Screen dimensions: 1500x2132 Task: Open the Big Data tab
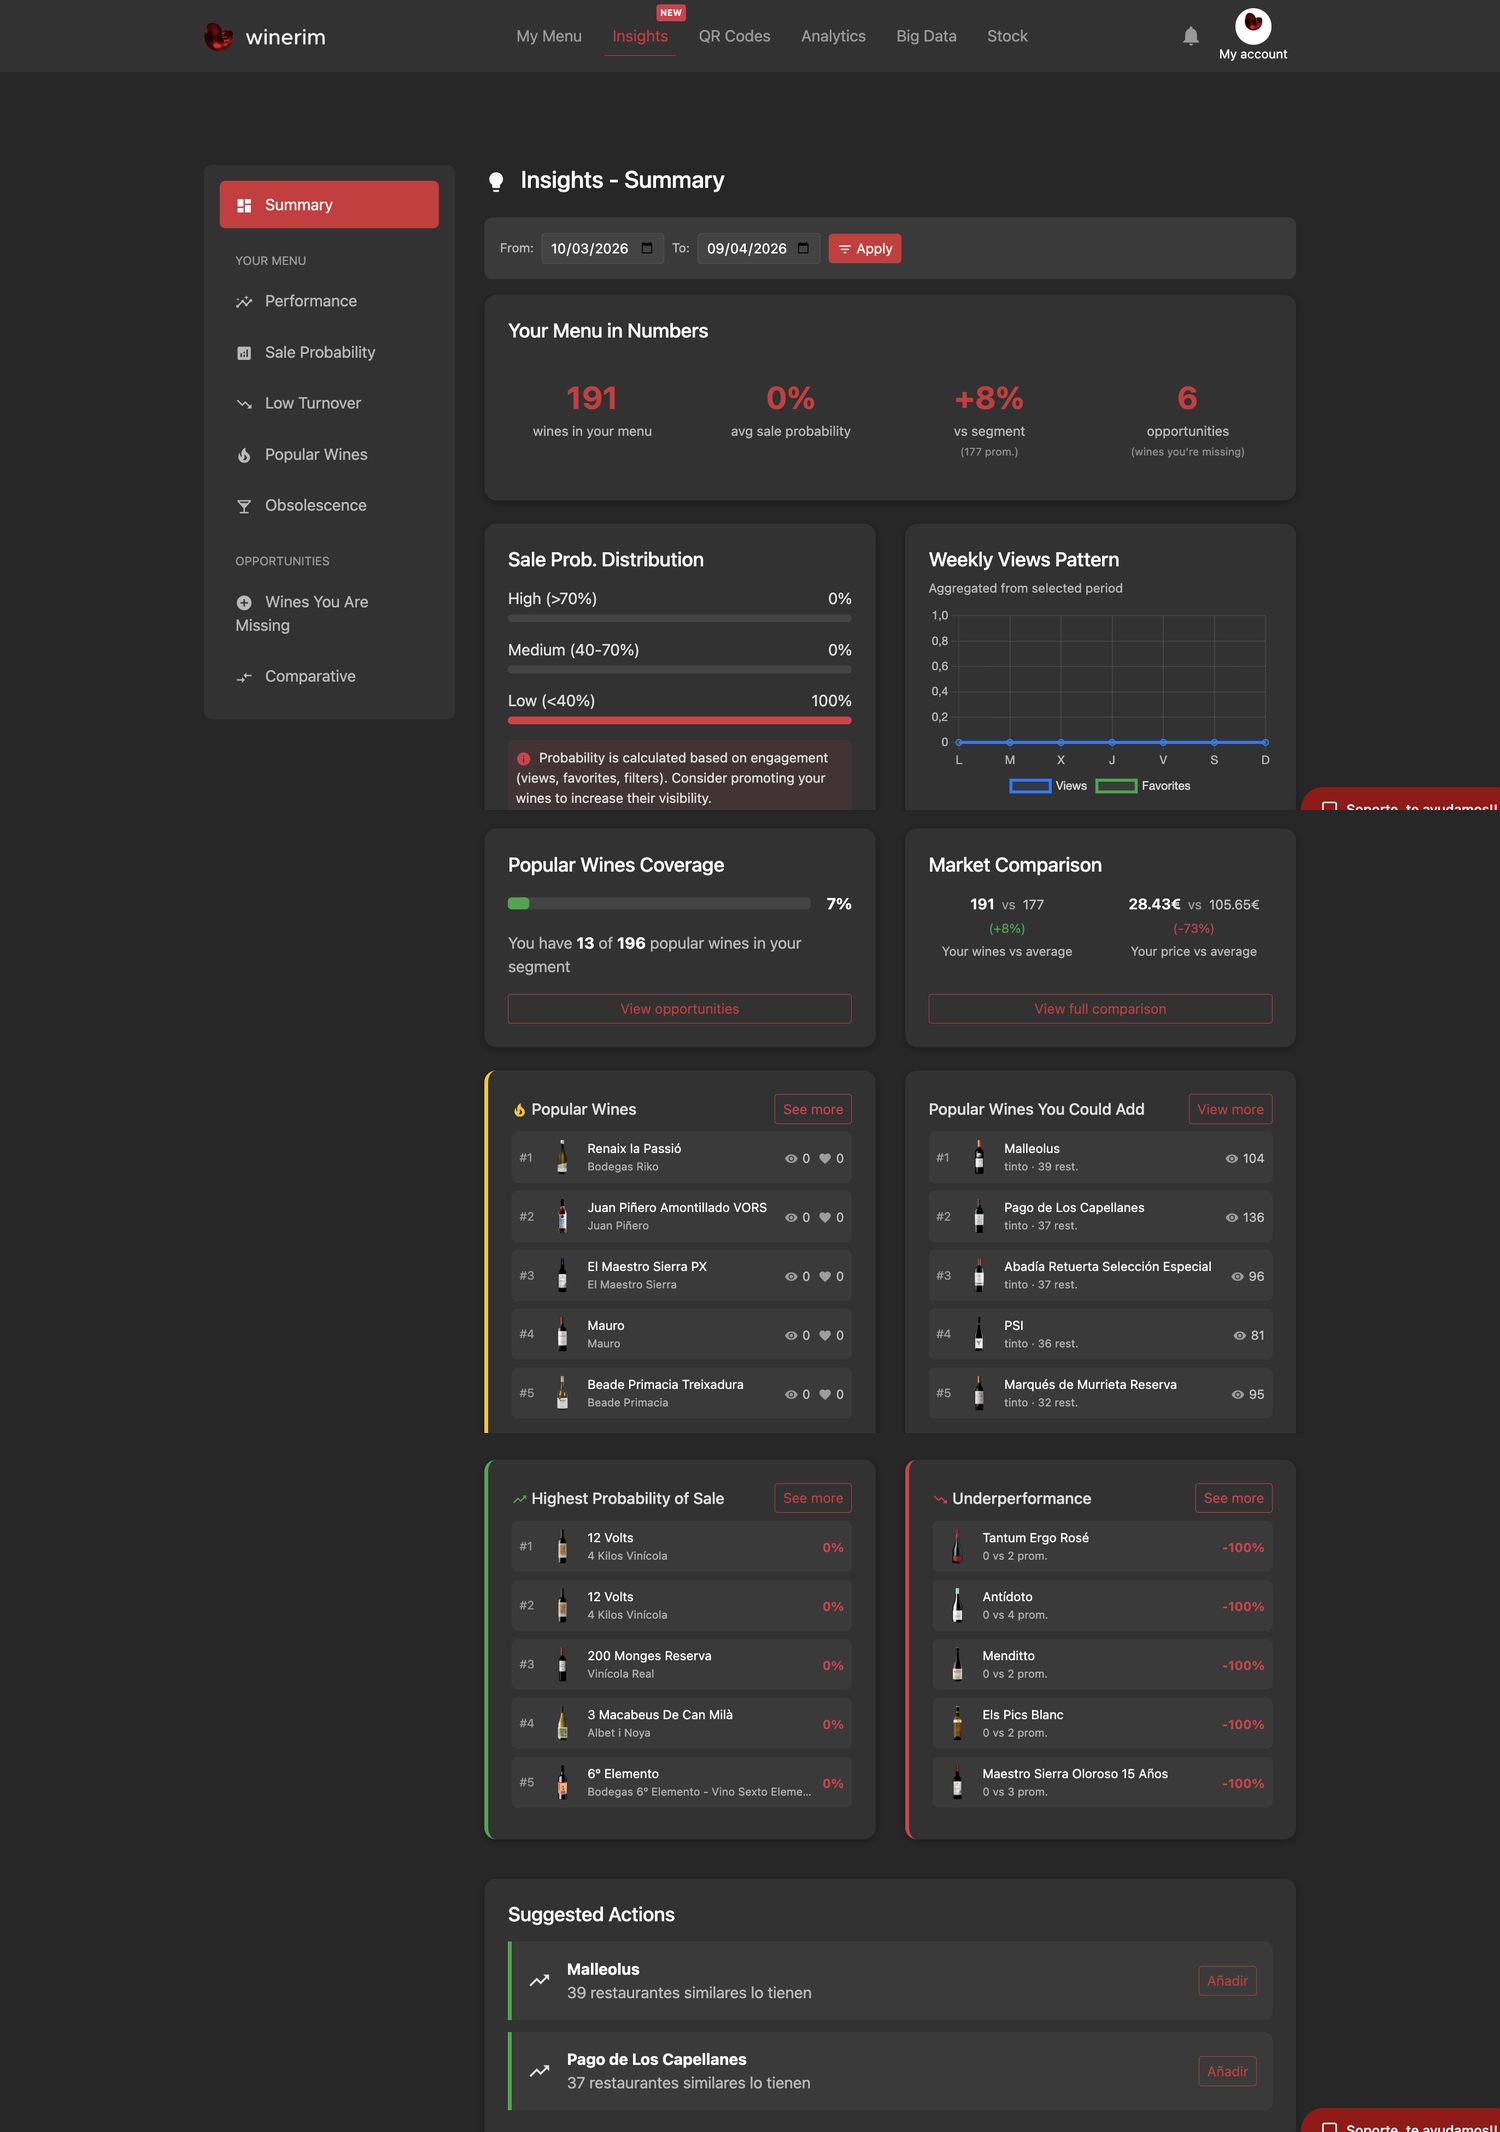pyautogui.click(x=926, y=36)
